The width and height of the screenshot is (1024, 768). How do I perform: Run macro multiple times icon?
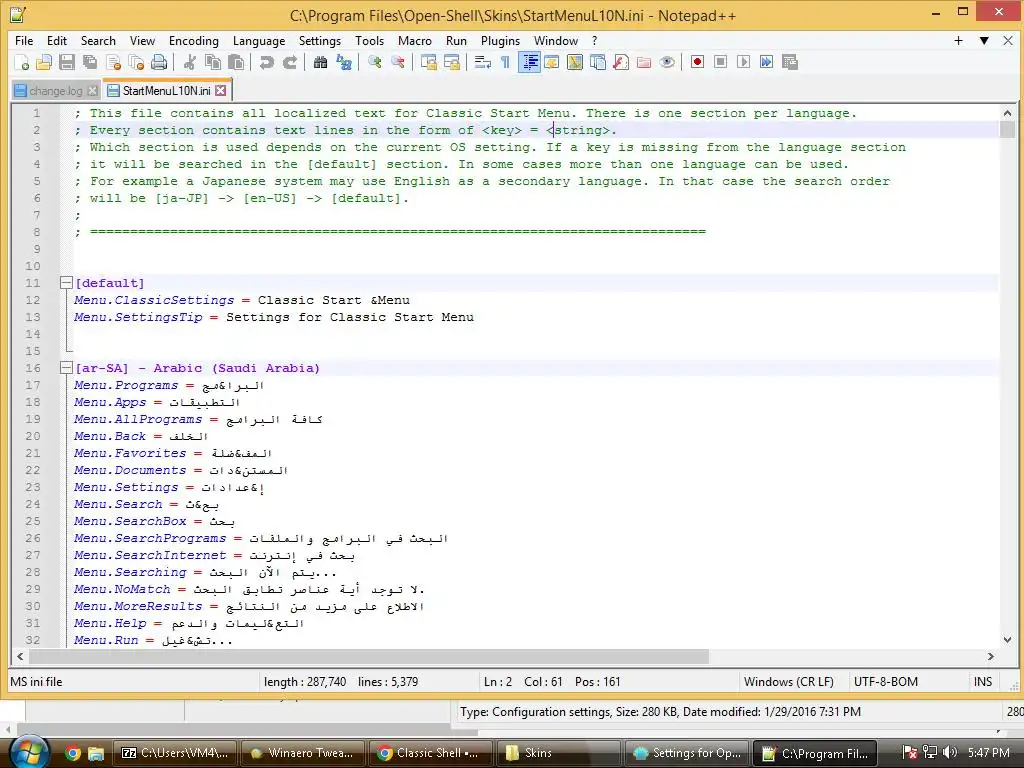767,62
